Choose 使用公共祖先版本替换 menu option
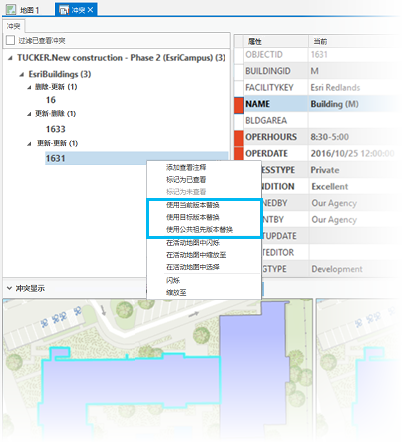The image size is (402, 443). (199, 230)
